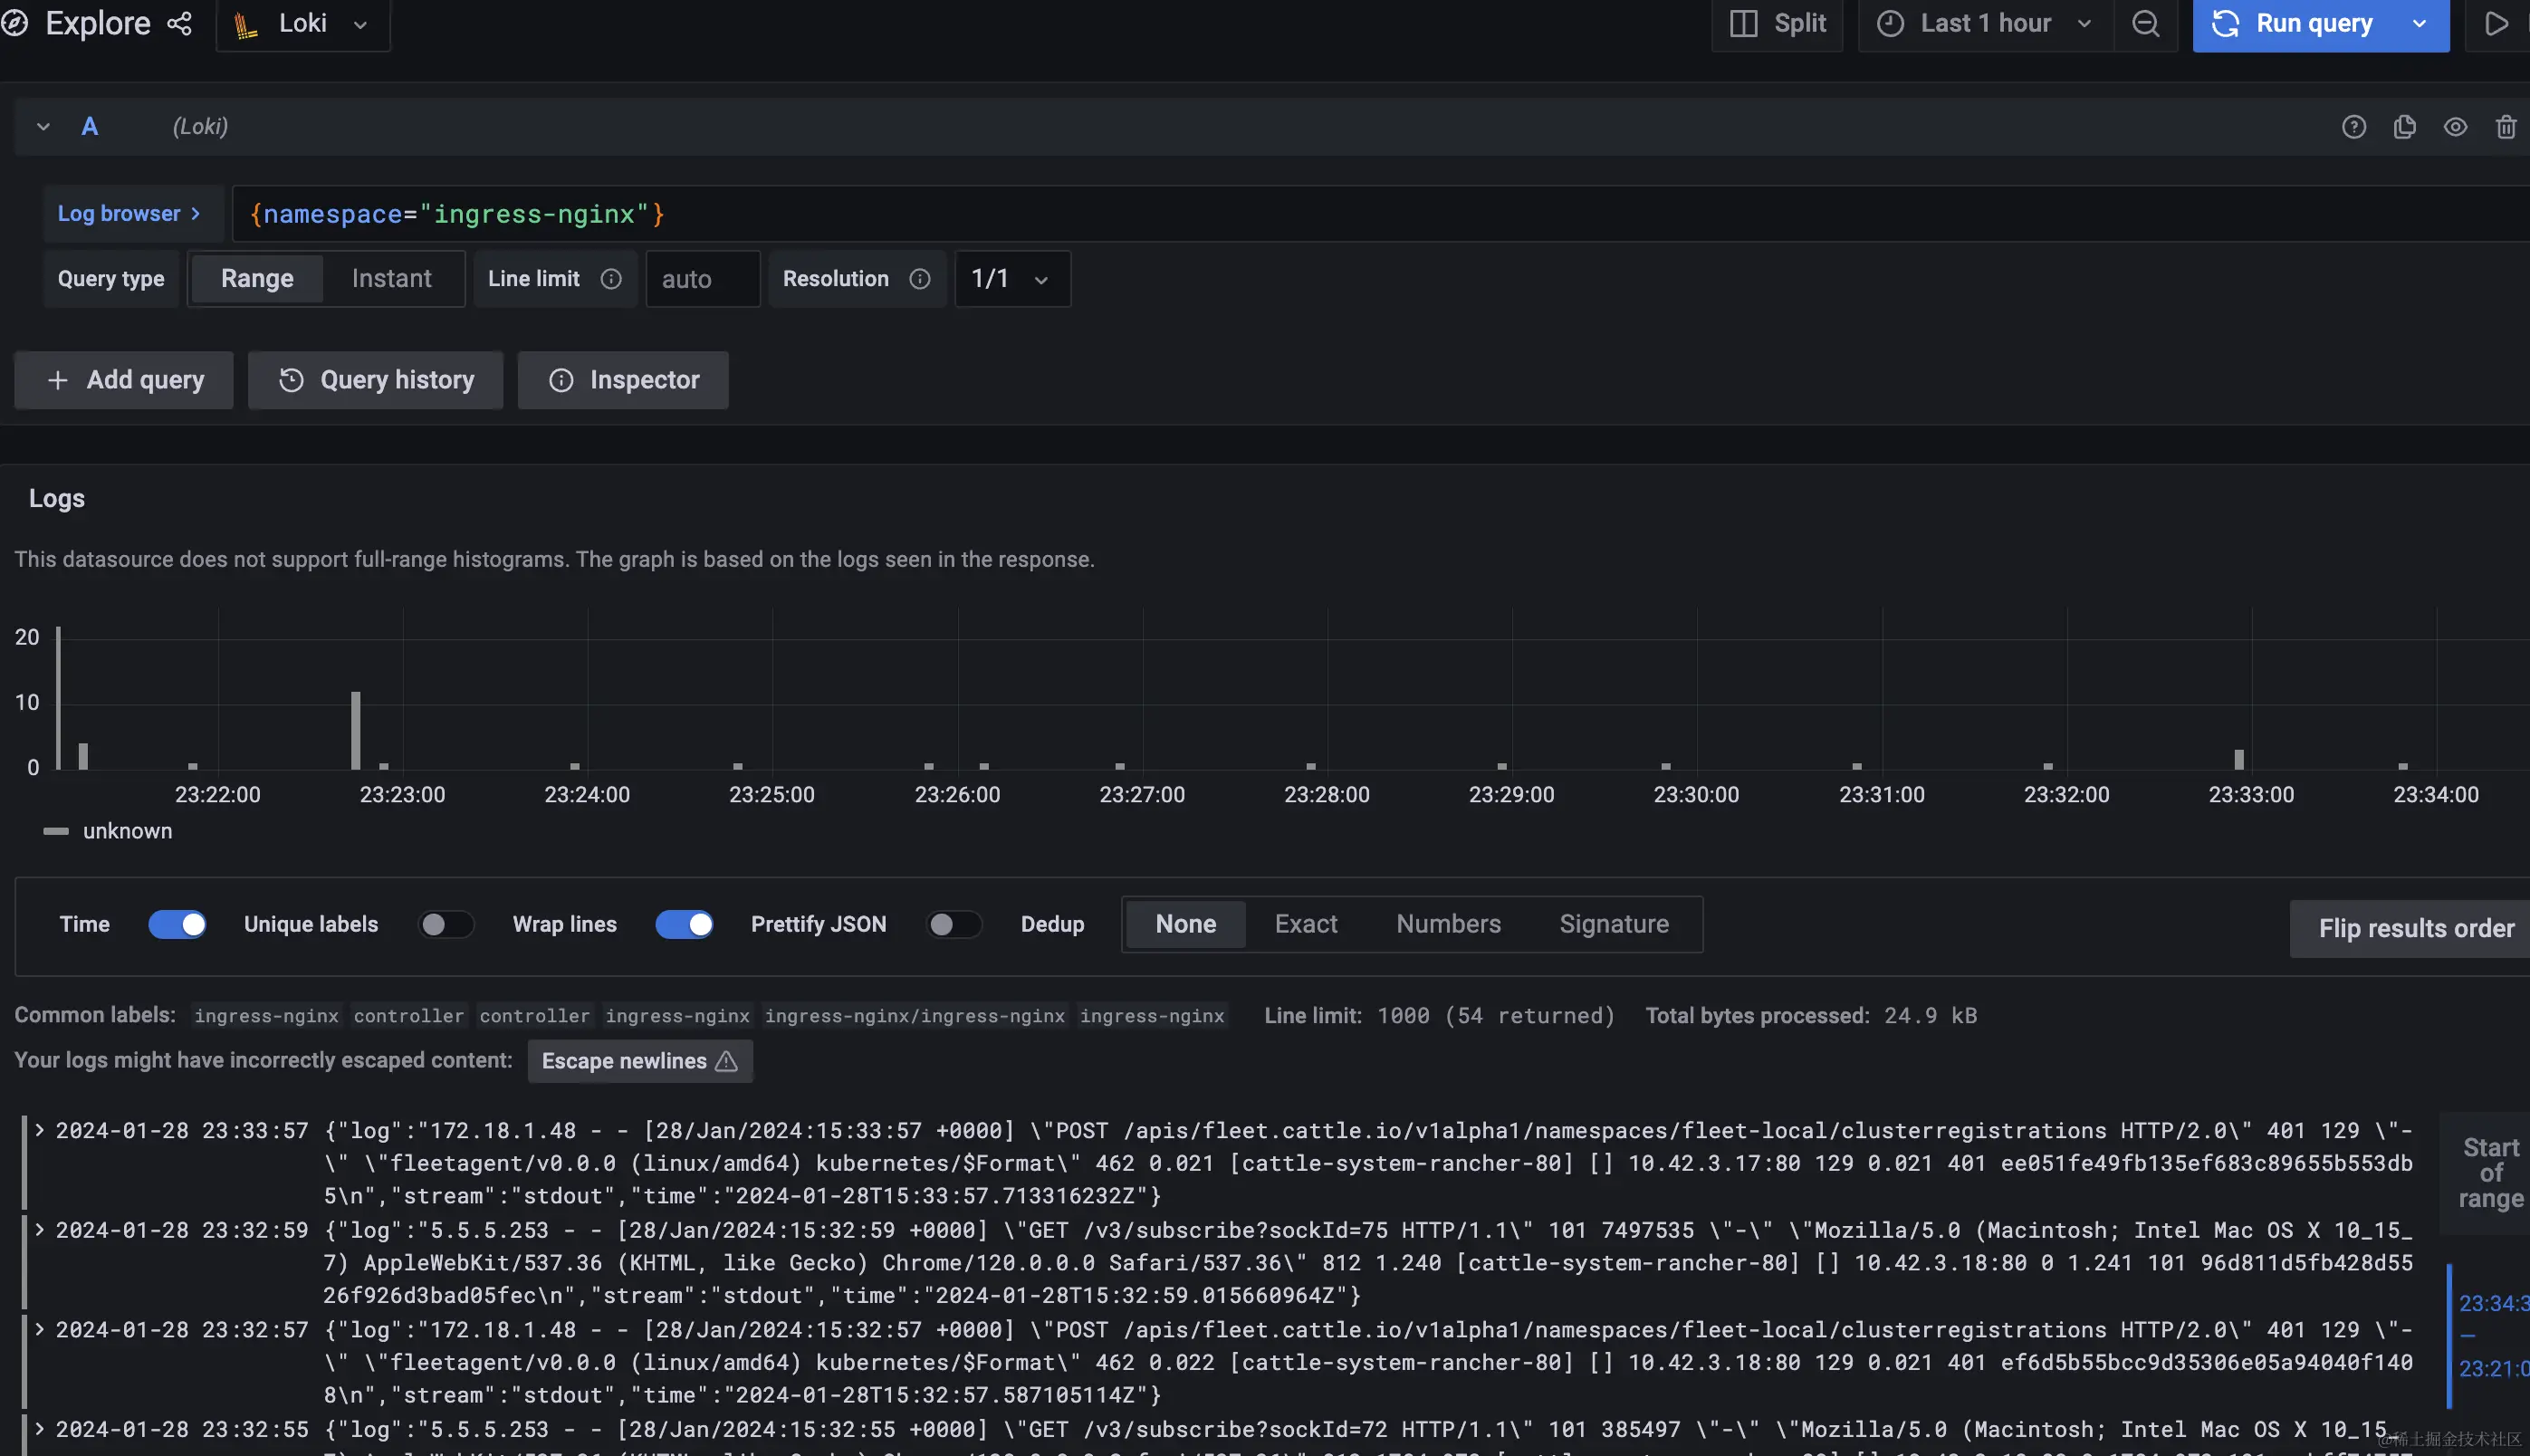
Task: Select Dedup Exact option
Action: pyautogui.click(x=1306, y=925)
